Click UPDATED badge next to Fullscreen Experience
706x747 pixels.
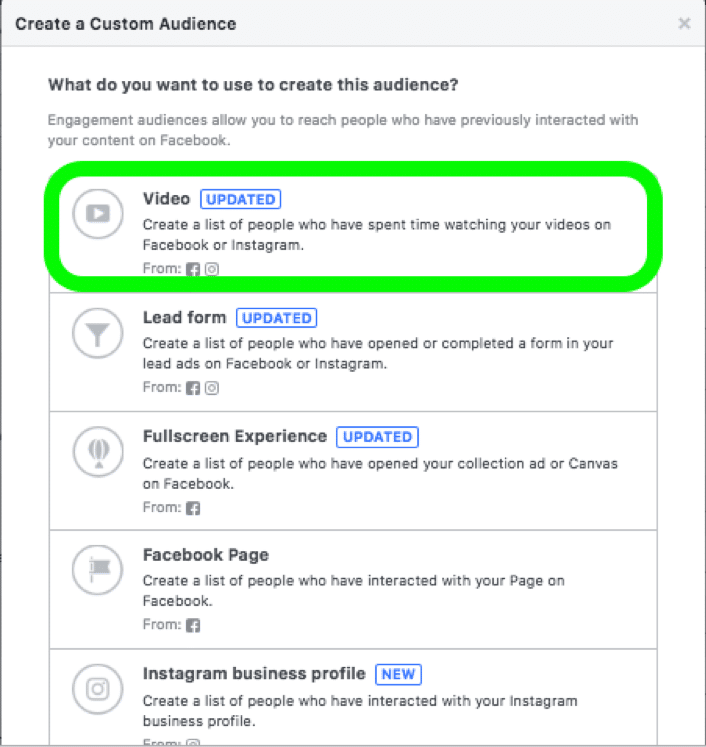coord(377,437)
